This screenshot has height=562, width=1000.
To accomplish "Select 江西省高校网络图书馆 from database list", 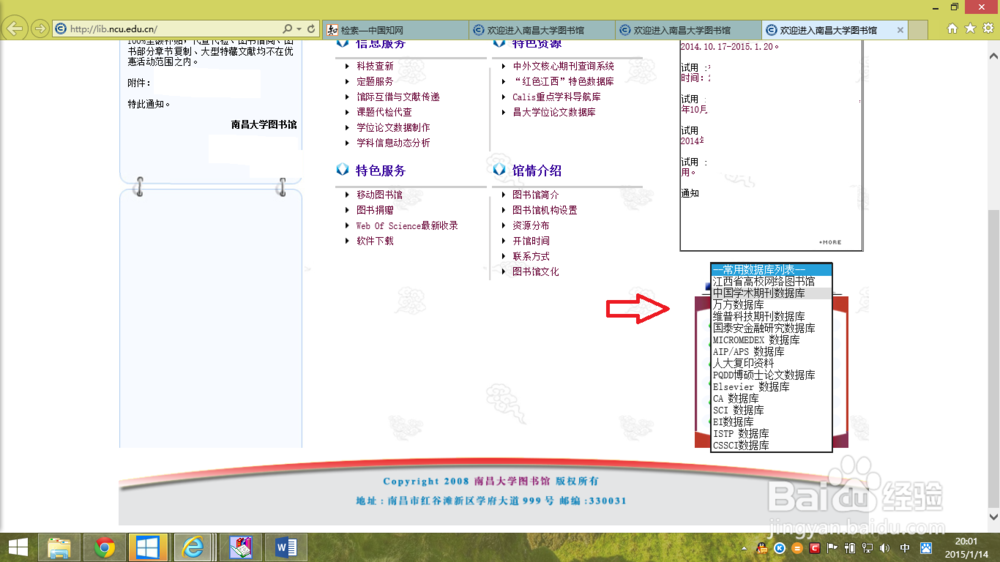I will pyautogui.click(x=771, y=281).
